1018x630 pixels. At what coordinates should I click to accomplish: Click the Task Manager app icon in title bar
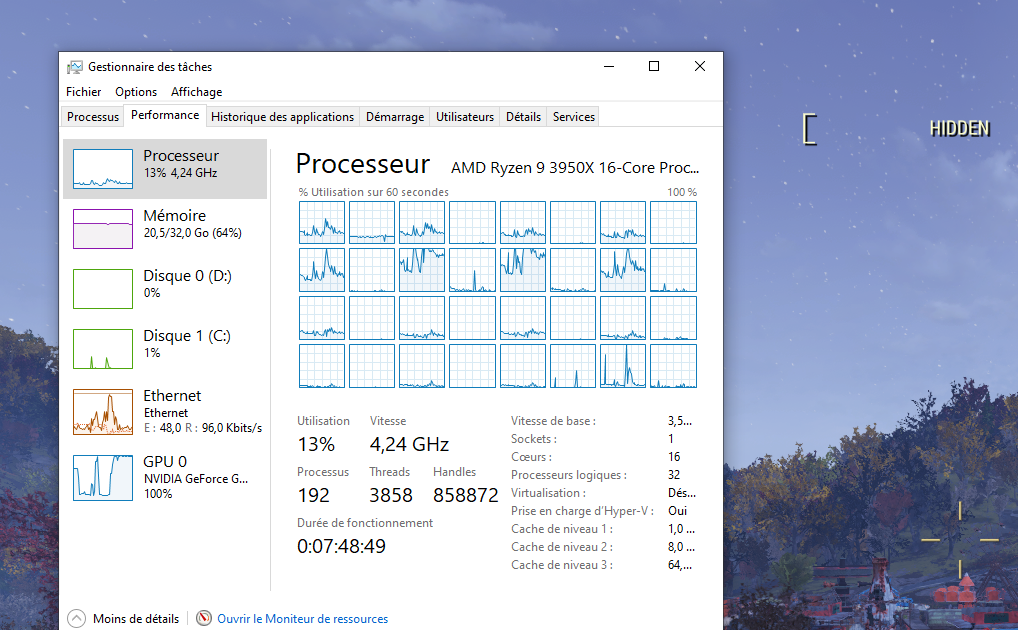[x=75, y=67]
